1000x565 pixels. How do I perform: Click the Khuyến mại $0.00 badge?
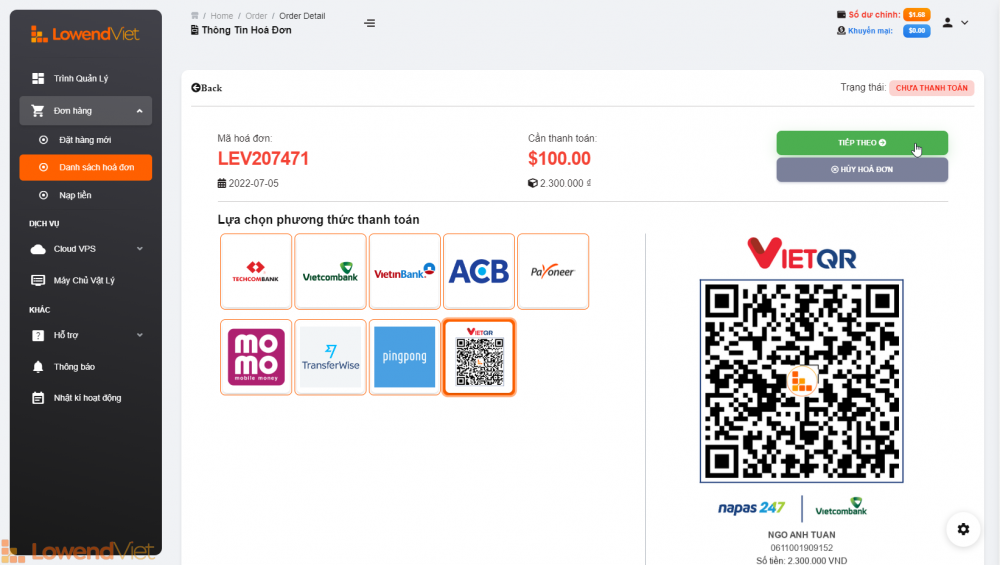coord(916,31)
